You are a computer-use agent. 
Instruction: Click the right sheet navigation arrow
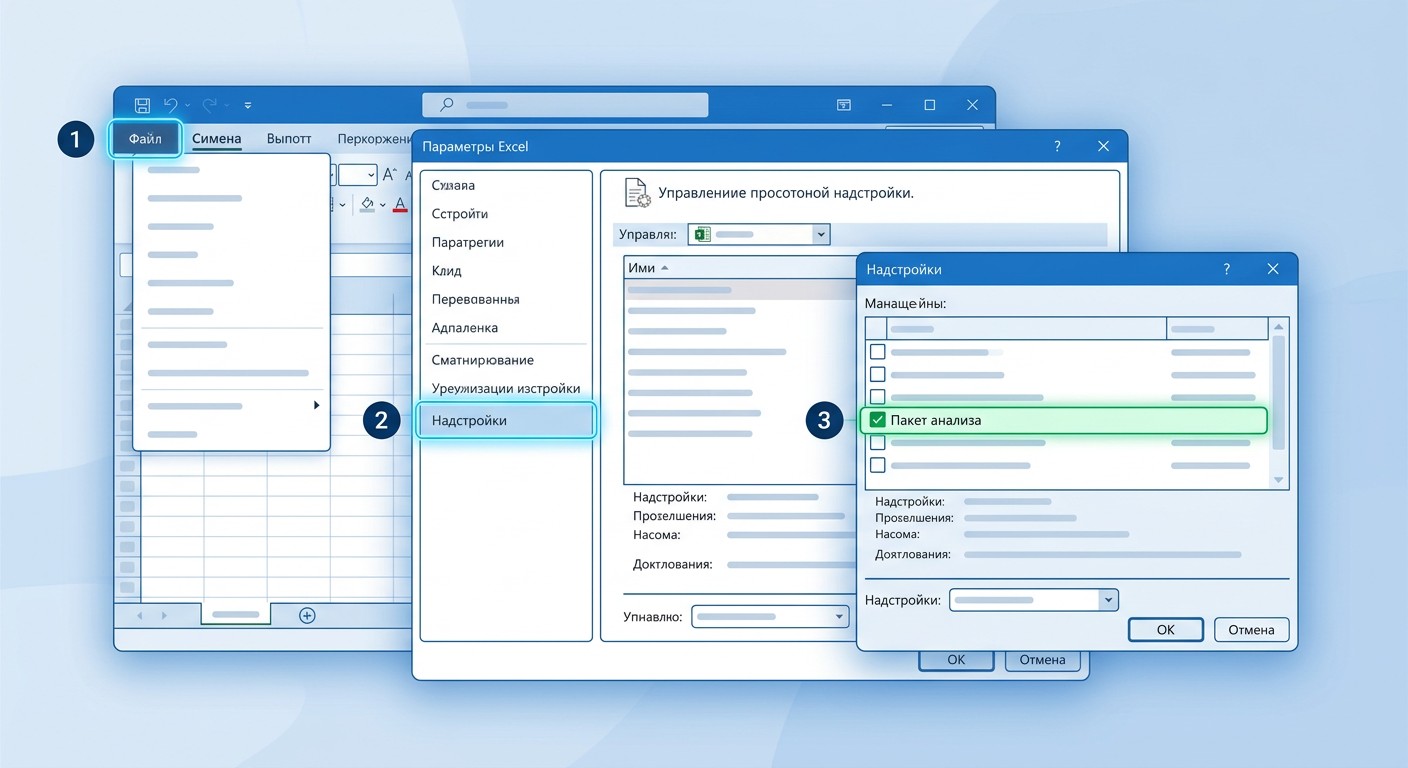coord(164,615)
